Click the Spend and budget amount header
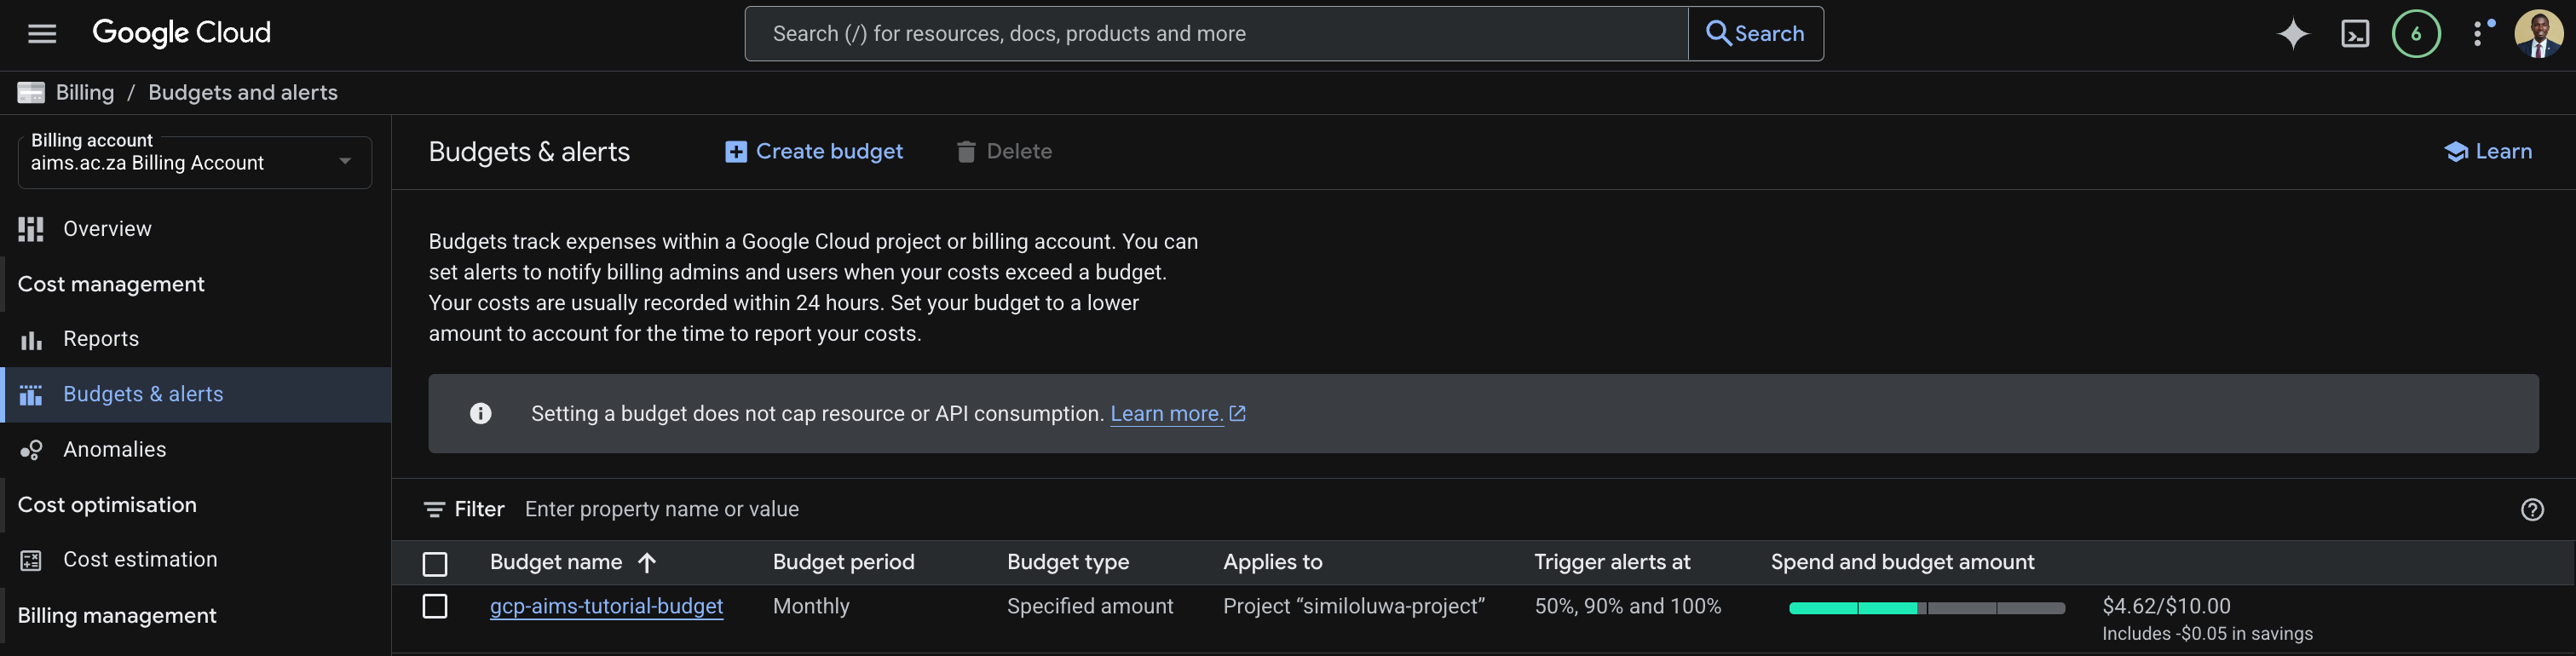 1902,563
